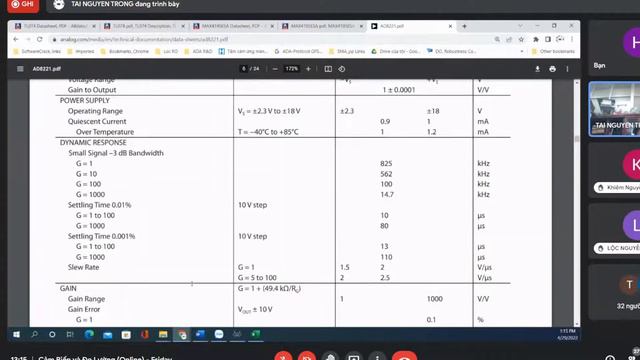Open Windows Start menu
Screen dimensions: 640x360
click(16, 334)
